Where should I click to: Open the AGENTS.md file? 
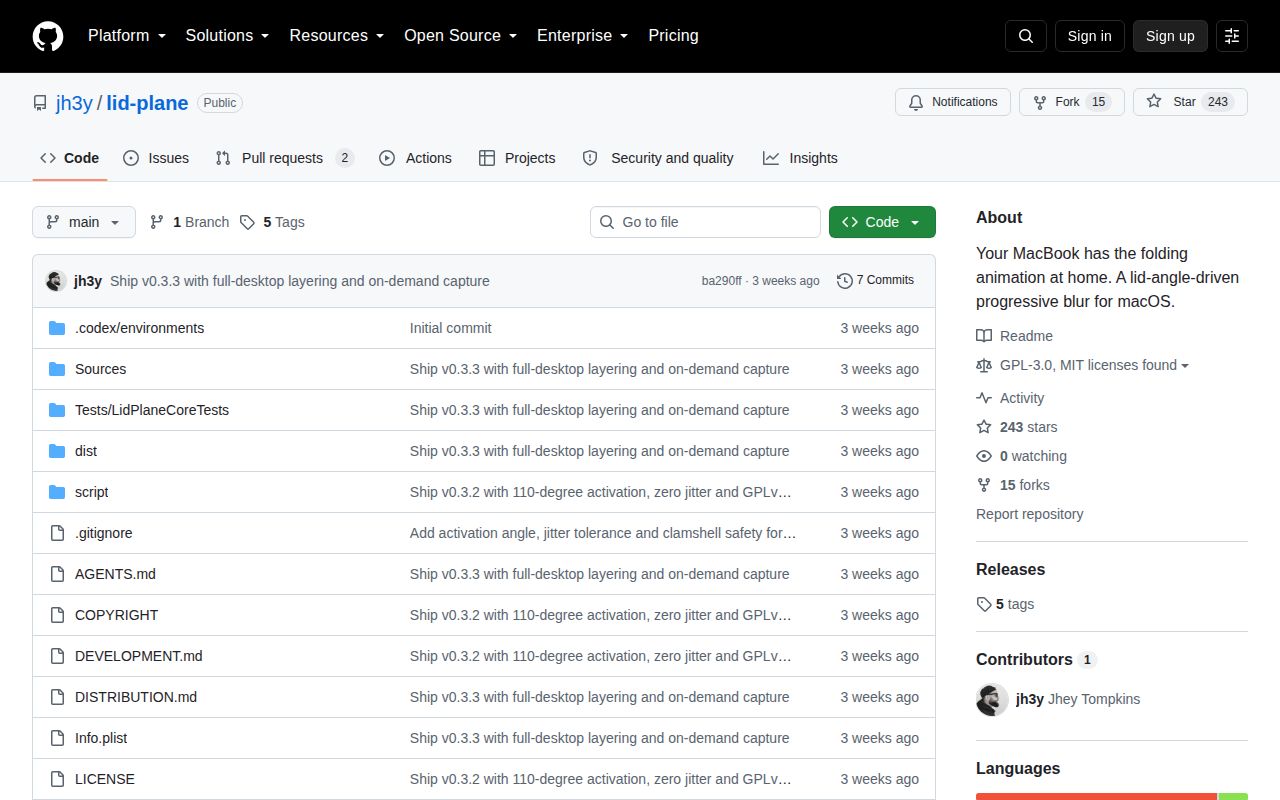coord(115,574)
